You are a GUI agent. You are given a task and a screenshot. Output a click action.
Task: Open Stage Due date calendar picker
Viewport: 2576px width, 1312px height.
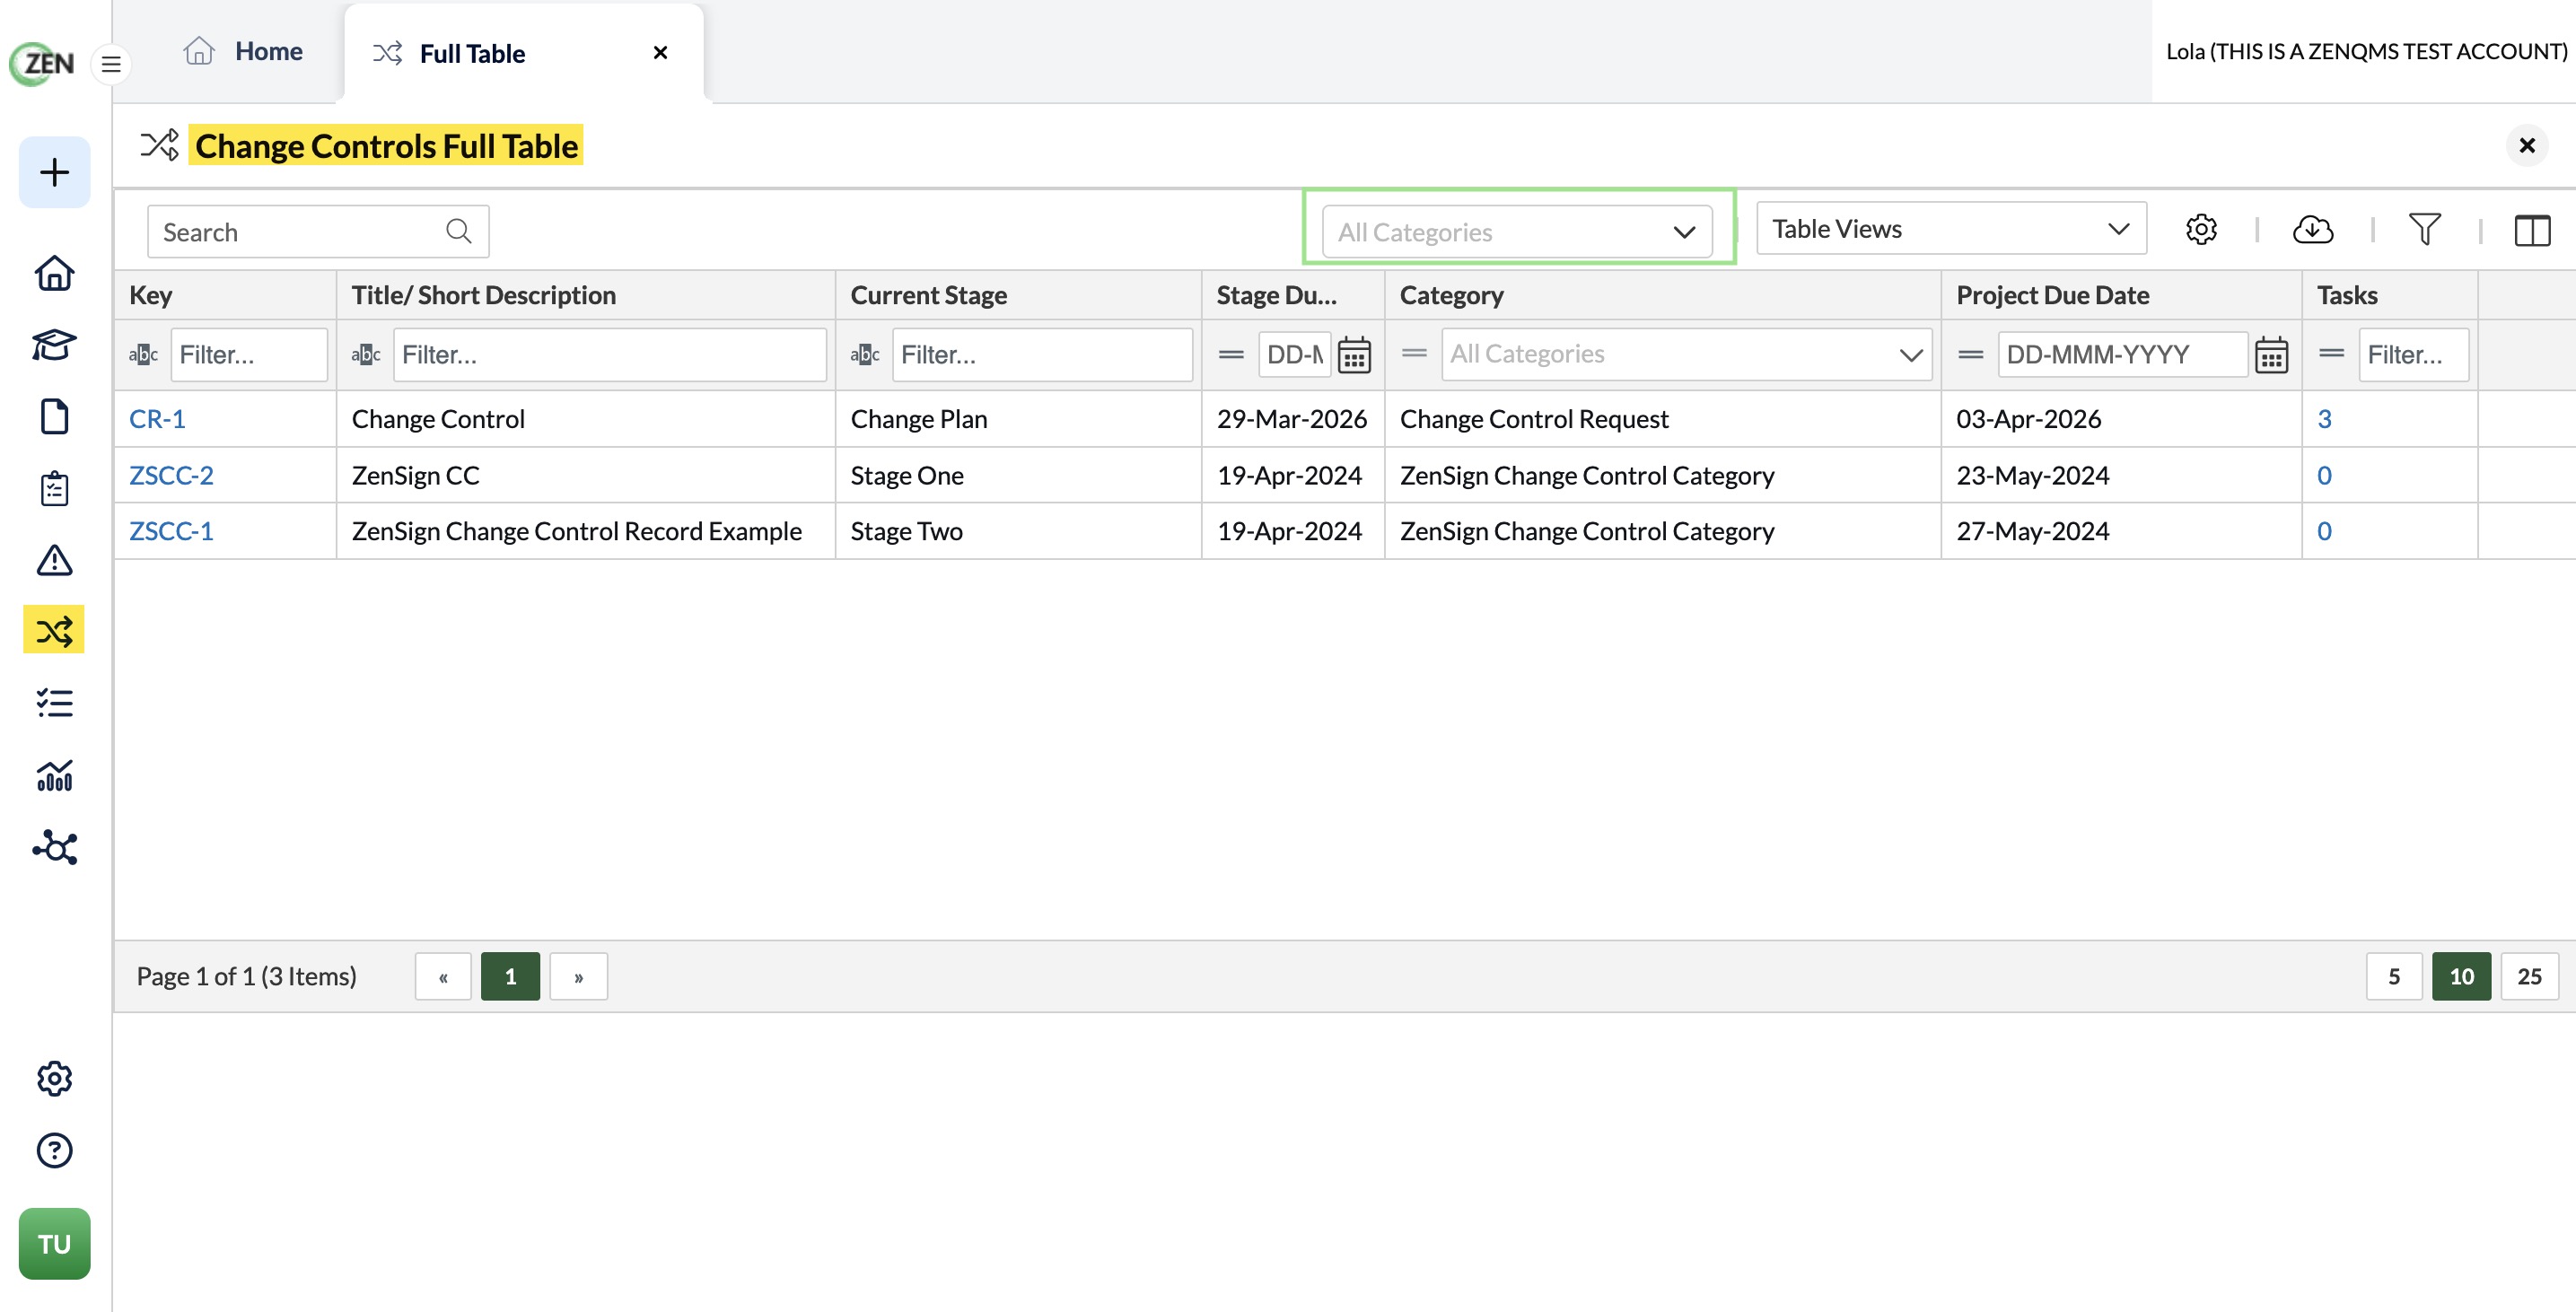(1354, 355)
